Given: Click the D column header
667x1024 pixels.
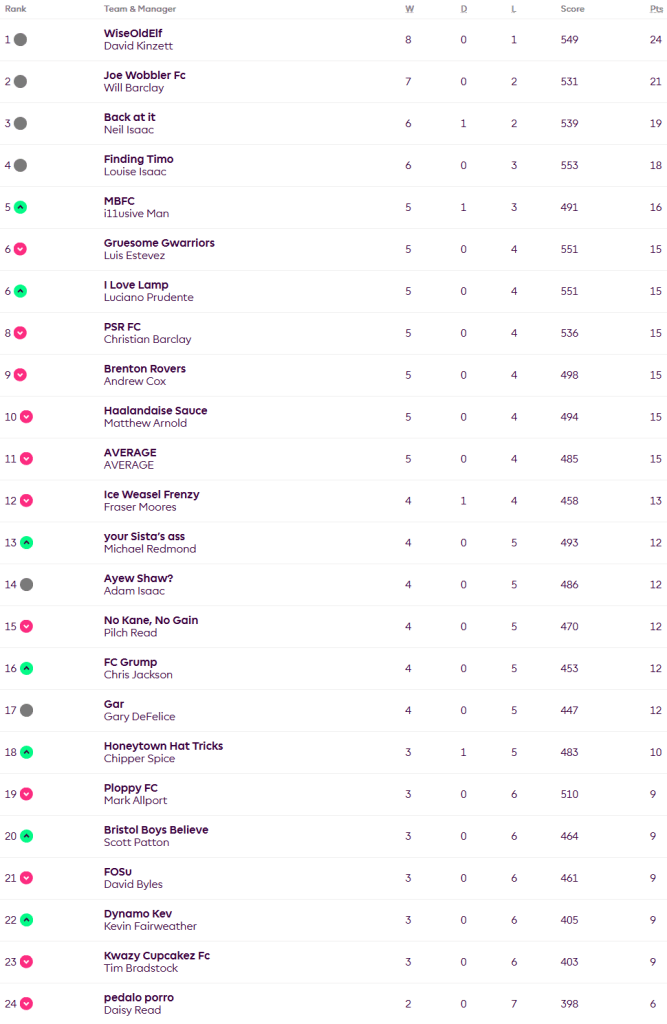Looking at the screenshot, I should 463,9.
